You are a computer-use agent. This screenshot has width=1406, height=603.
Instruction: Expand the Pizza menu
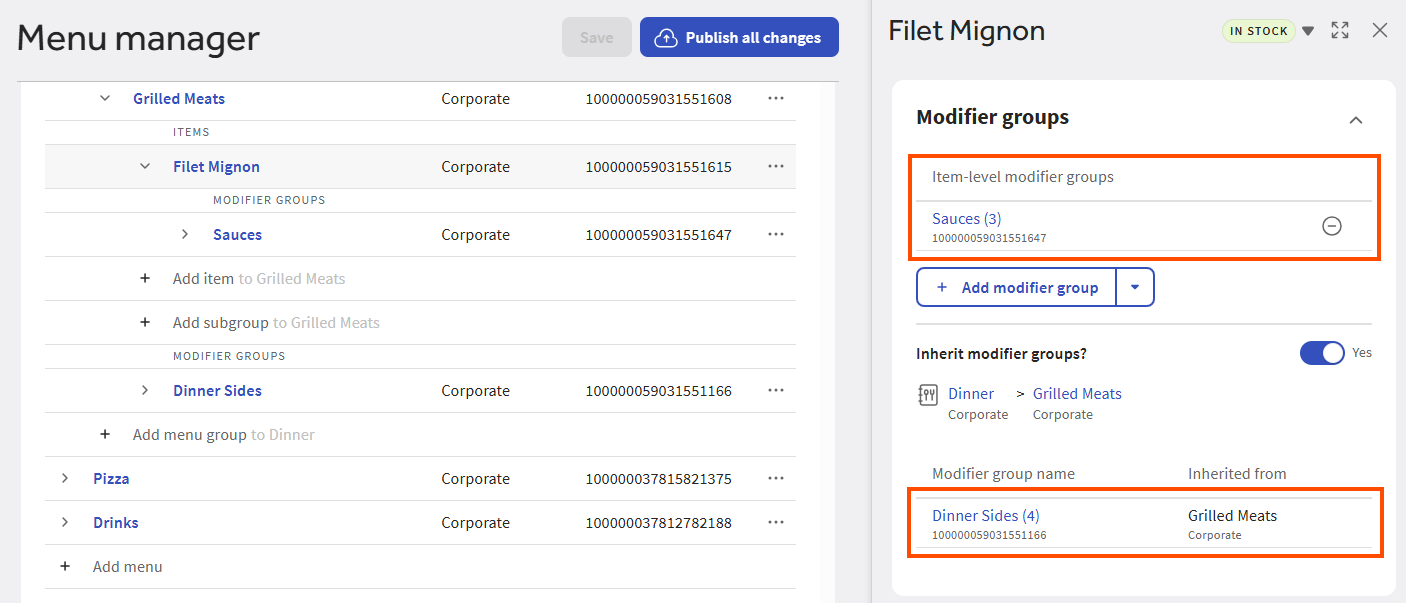coord(65,478)
